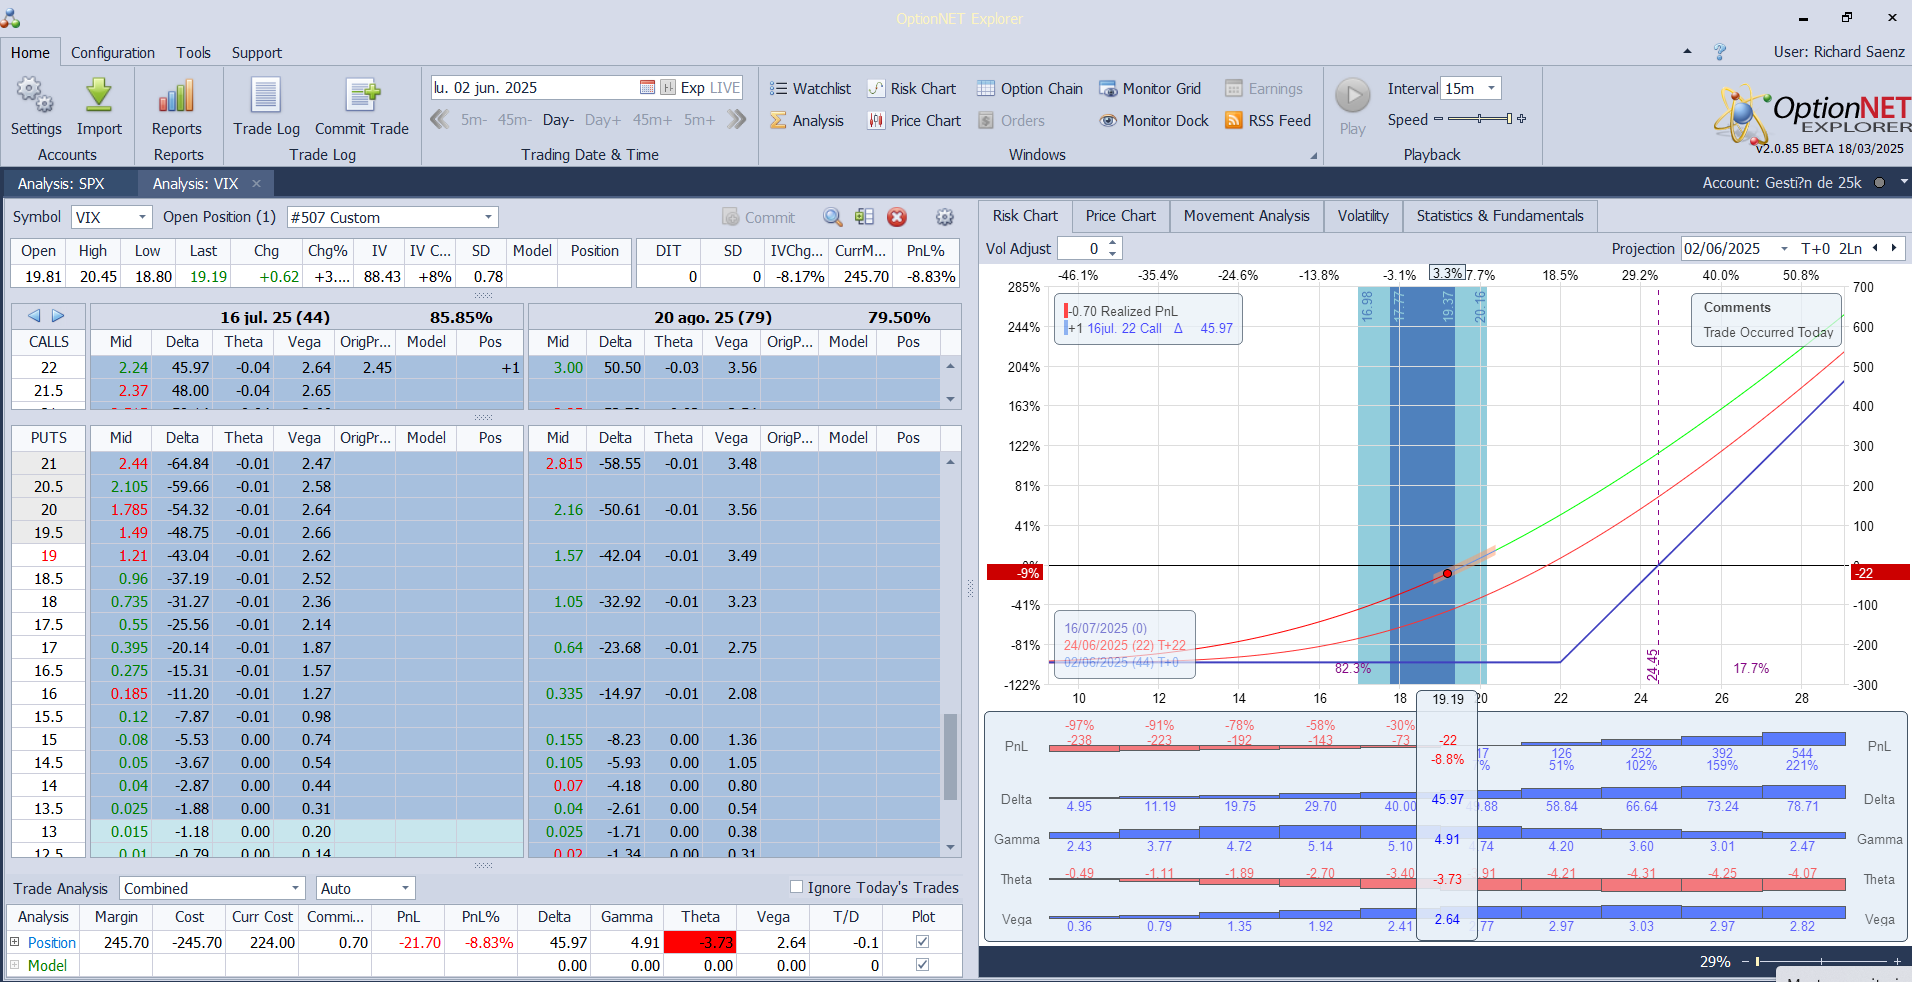This screenshot has height=982, width=1912.
Task: Click the 5m+ button
Action: (699, 120)
